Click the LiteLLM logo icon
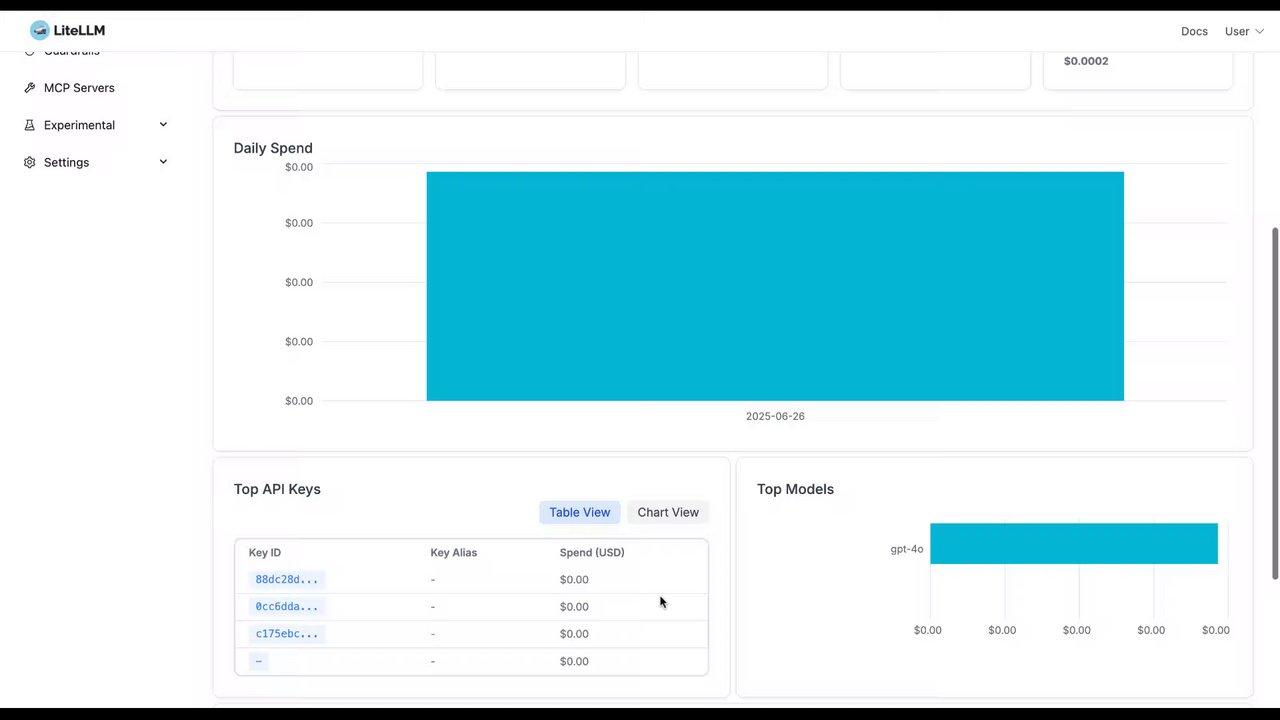1280x720 pixels. (x=39, y=30)
